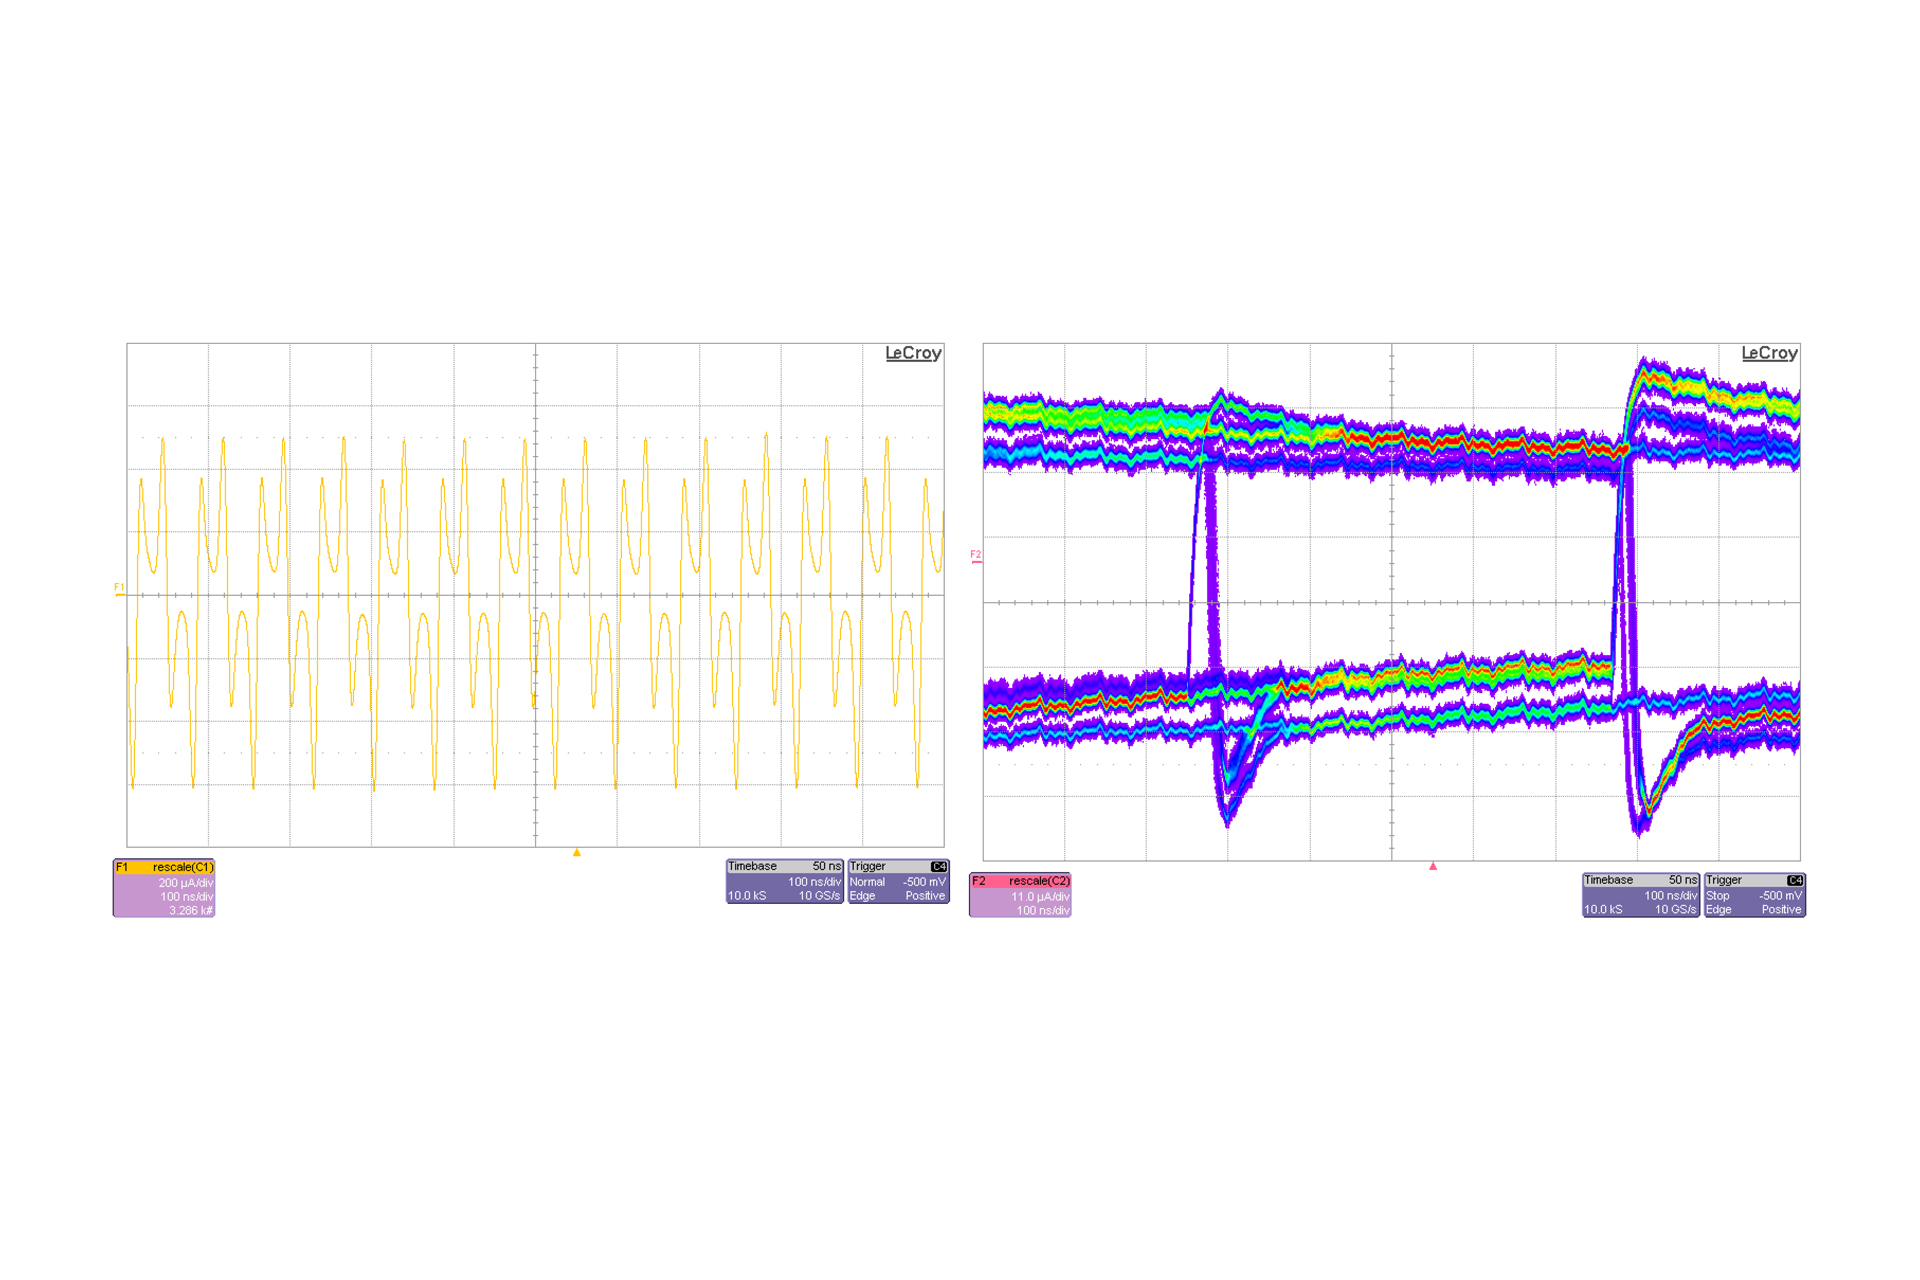Click the C4 badge in Normal trigger box
Viewport: 1920px width, 1280px height.
pos(938,867)
